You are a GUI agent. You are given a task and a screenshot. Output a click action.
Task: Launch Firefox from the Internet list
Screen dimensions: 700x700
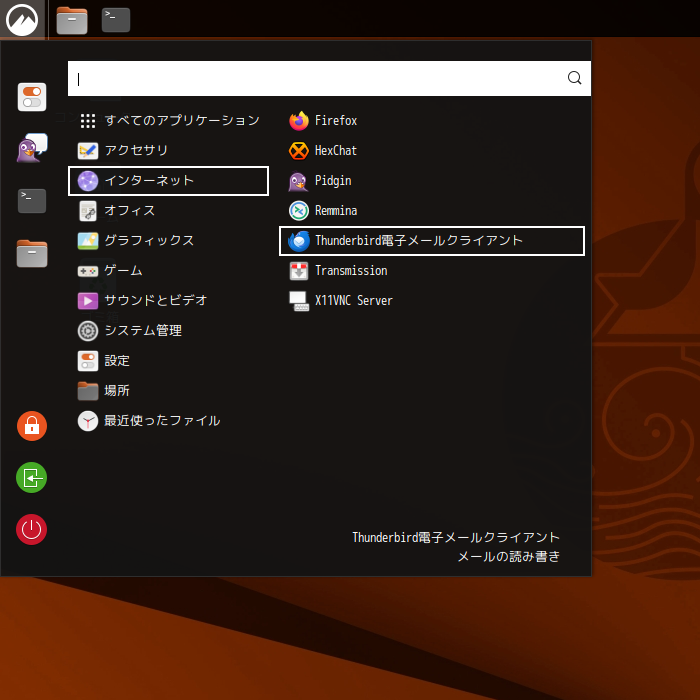pyautogui.click(x=431, y=121)
